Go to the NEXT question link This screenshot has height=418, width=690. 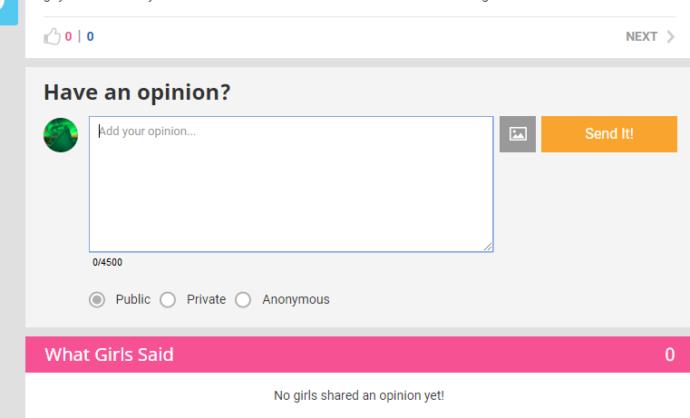[650, 37]
